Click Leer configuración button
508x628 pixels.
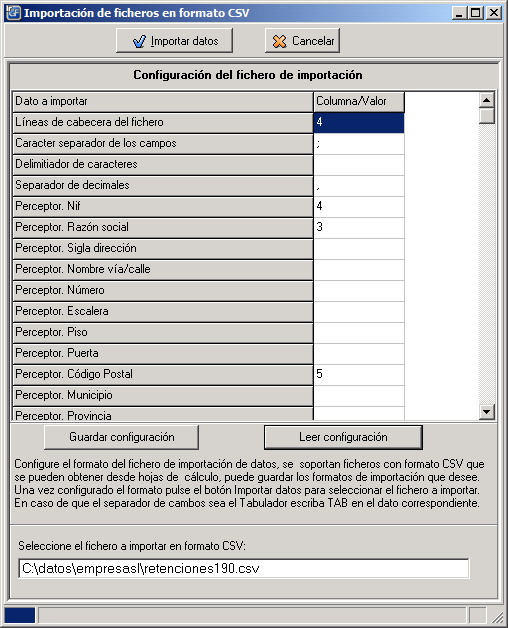coord(343,437)
